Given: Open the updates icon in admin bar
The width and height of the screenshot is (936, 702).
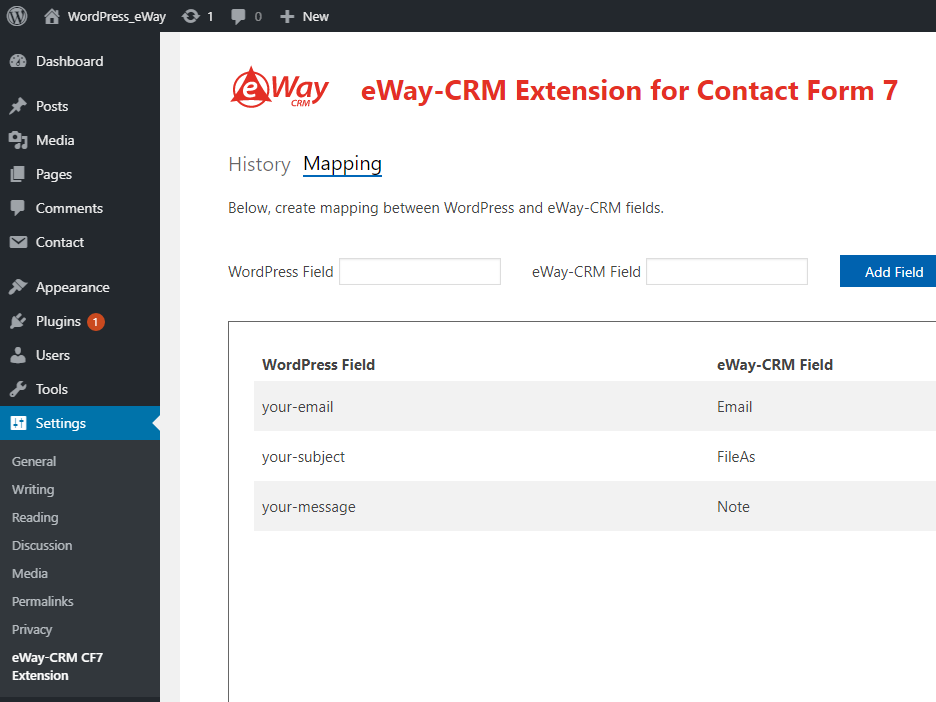Looking at the screenshot, I should pyautogui.click(x=191, y=16).
